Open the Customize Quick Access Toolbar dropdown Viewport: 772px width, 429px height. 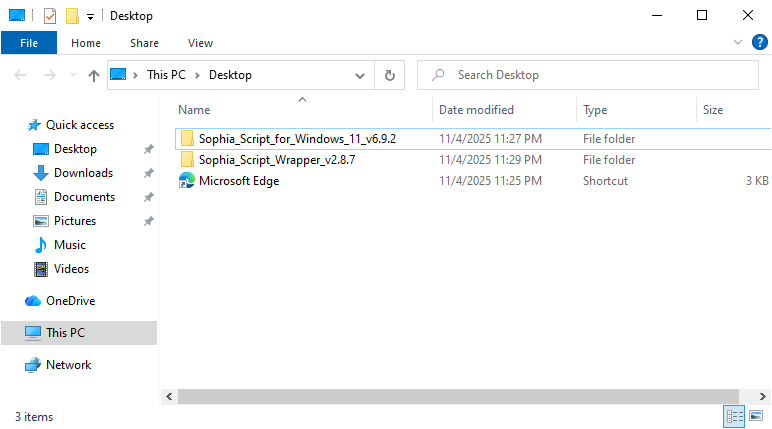coord(90,16)
